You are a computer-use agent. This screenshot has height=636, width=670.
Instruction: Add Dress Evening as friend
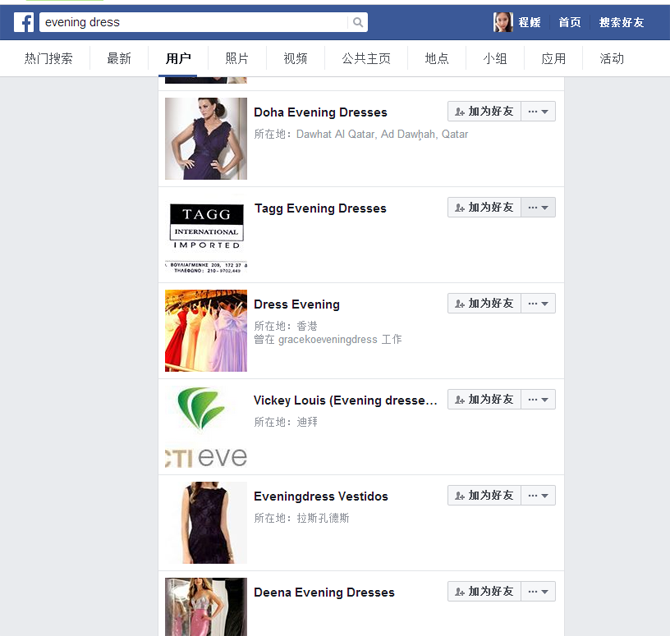tap(484, 303)
